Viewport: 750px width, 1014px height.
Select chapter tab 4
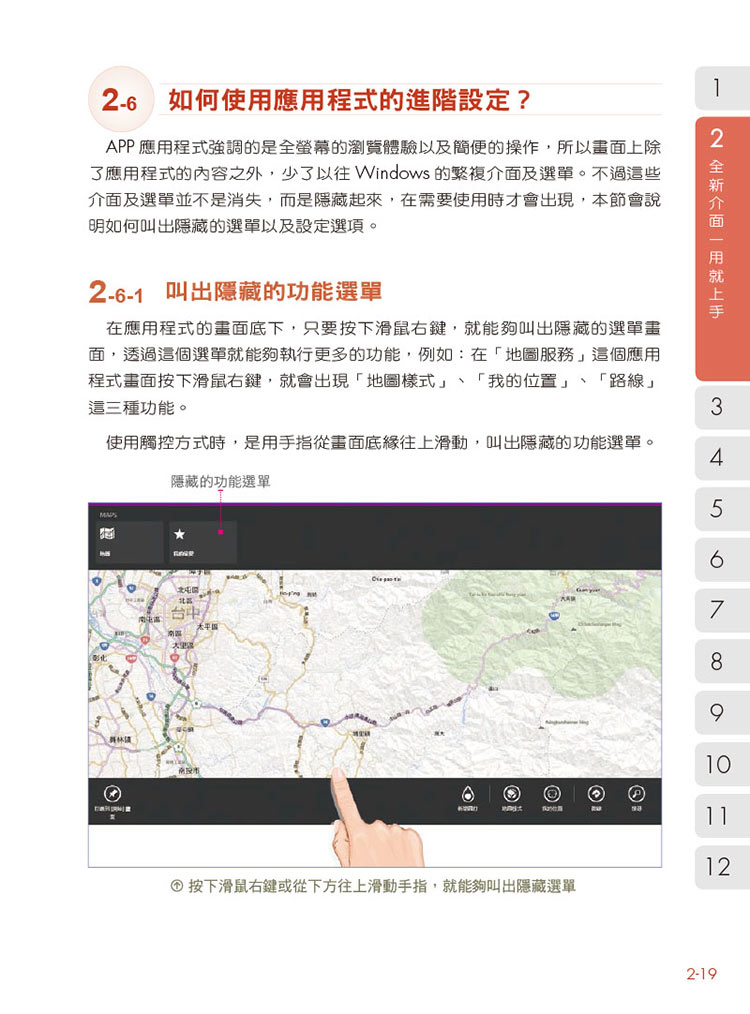point(722,458)
